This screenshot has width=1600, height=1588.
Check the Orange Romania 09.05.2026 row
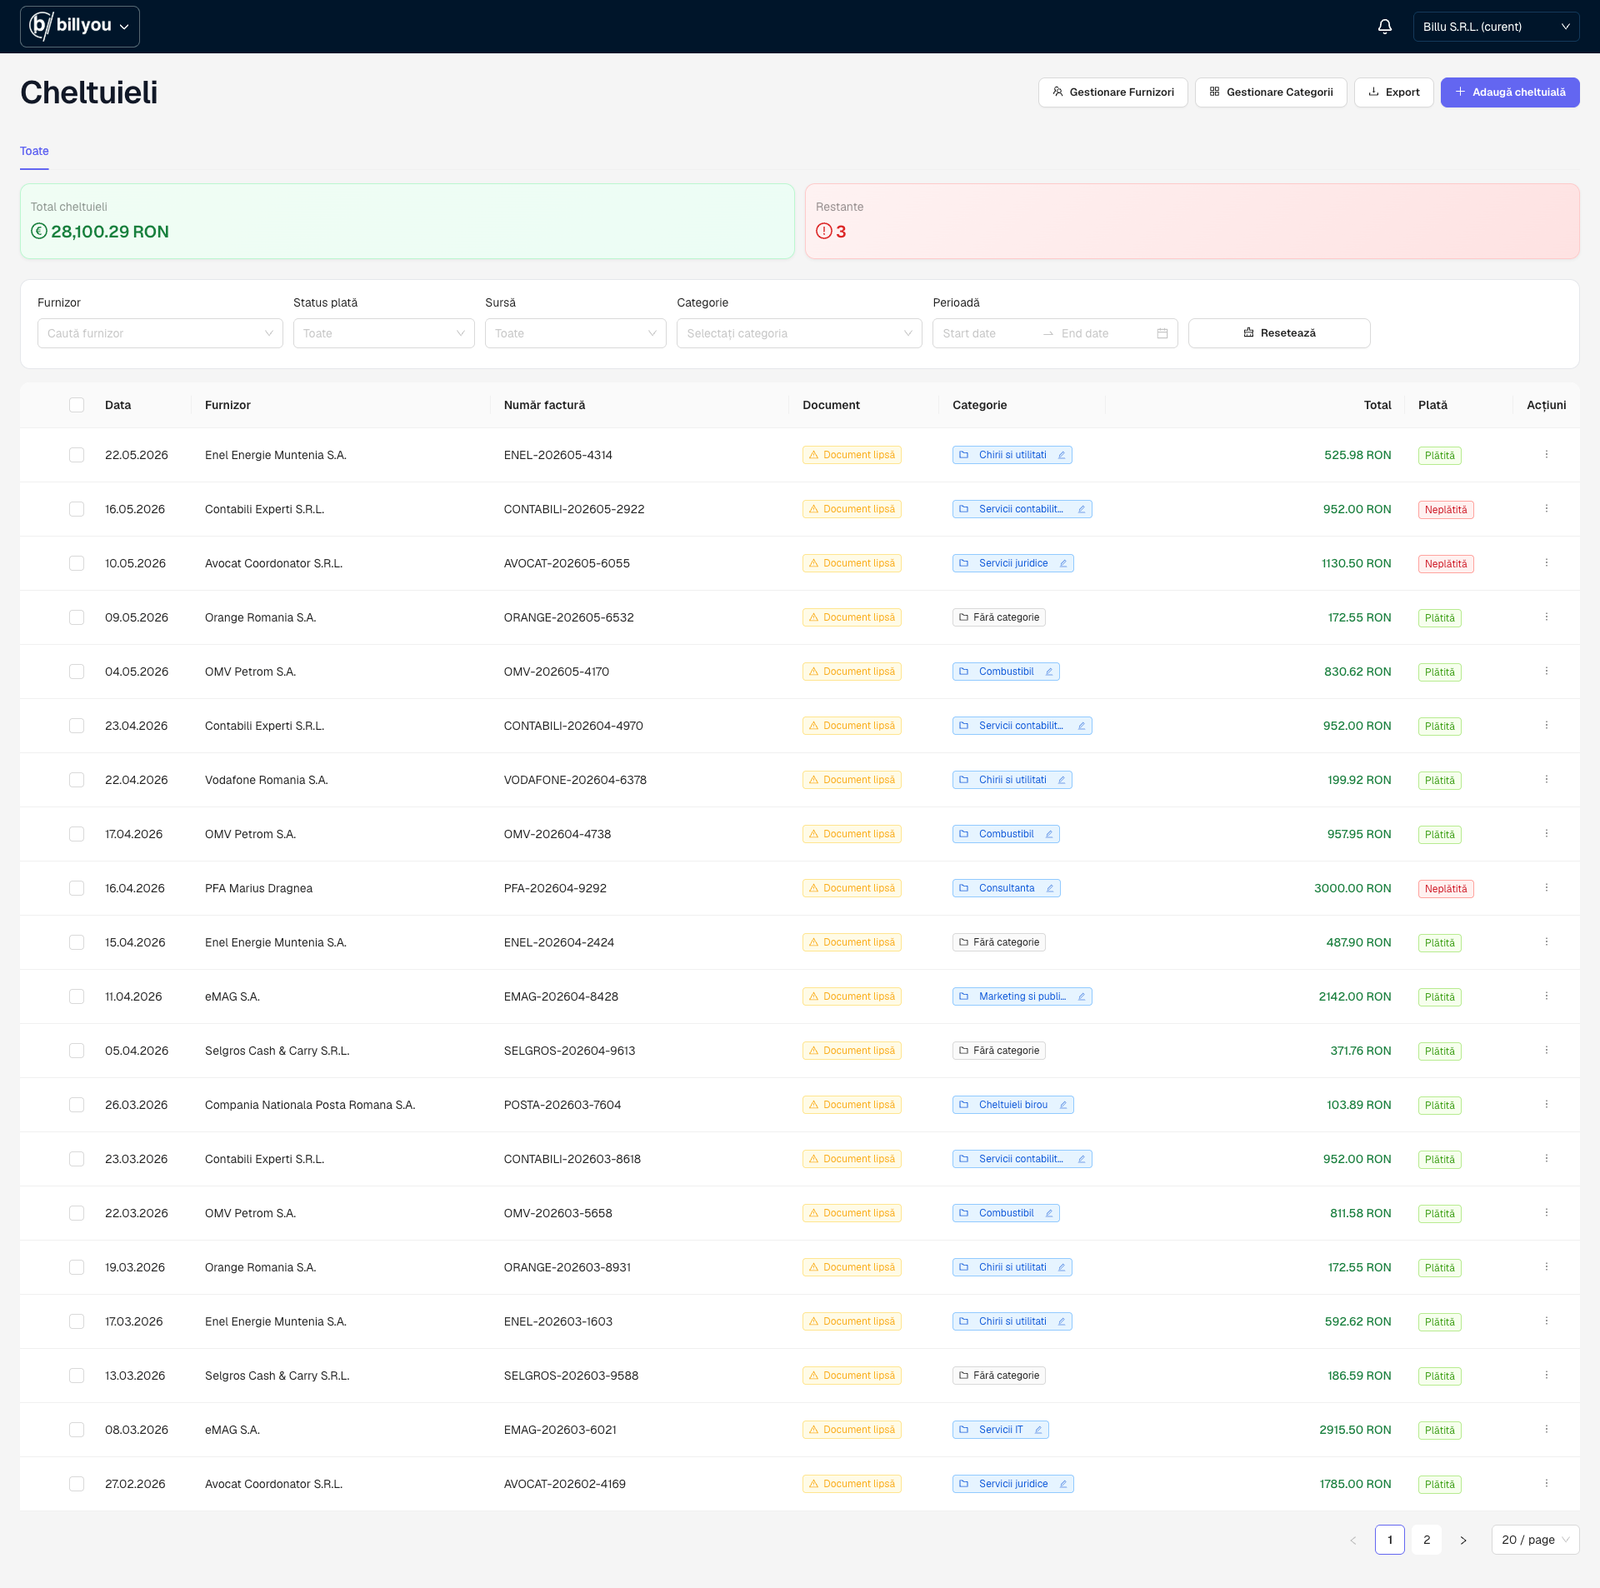(x=77, y=618)
